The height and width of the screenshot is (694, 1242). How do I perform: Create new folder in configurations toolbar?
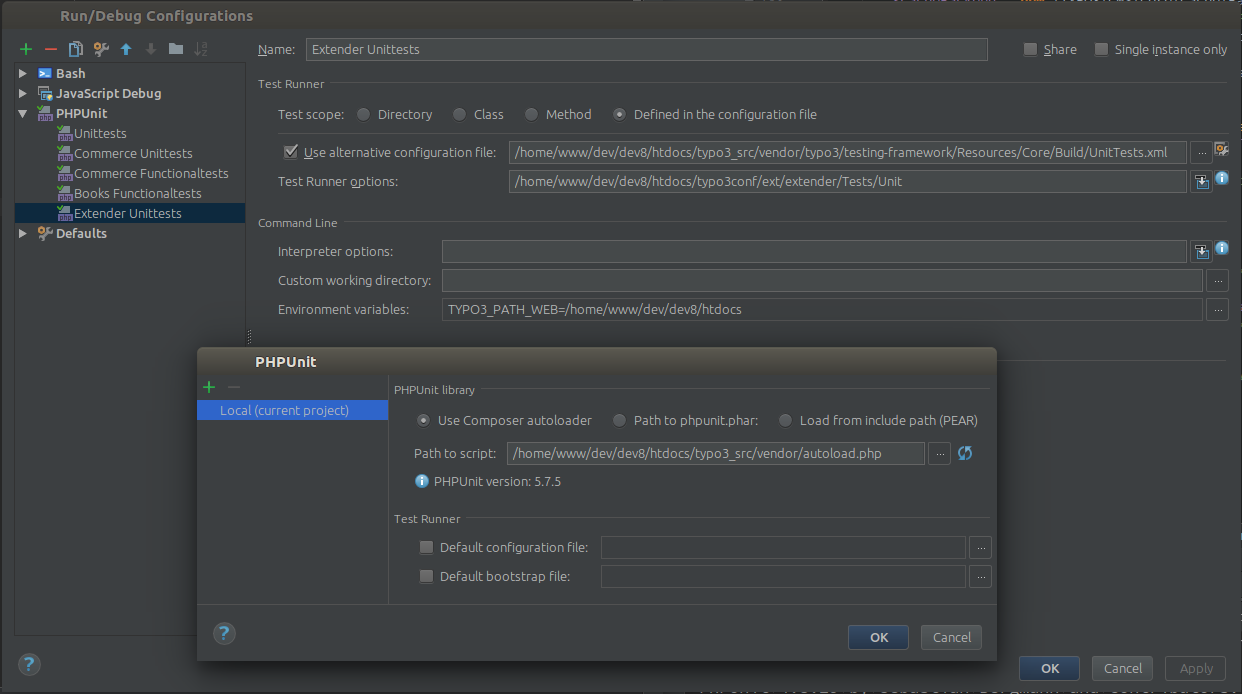[x=176, y=49]
